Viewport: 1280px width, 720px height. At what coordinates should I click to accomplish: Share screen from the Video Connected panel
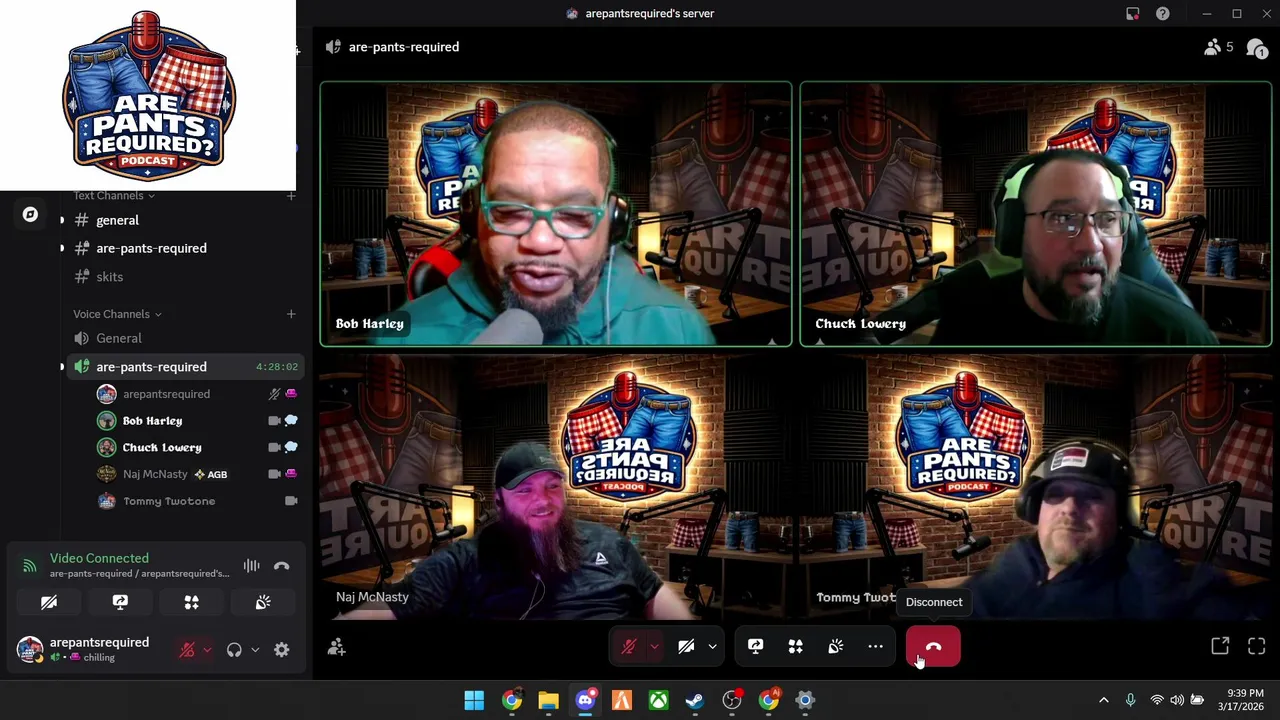[120, 602]
